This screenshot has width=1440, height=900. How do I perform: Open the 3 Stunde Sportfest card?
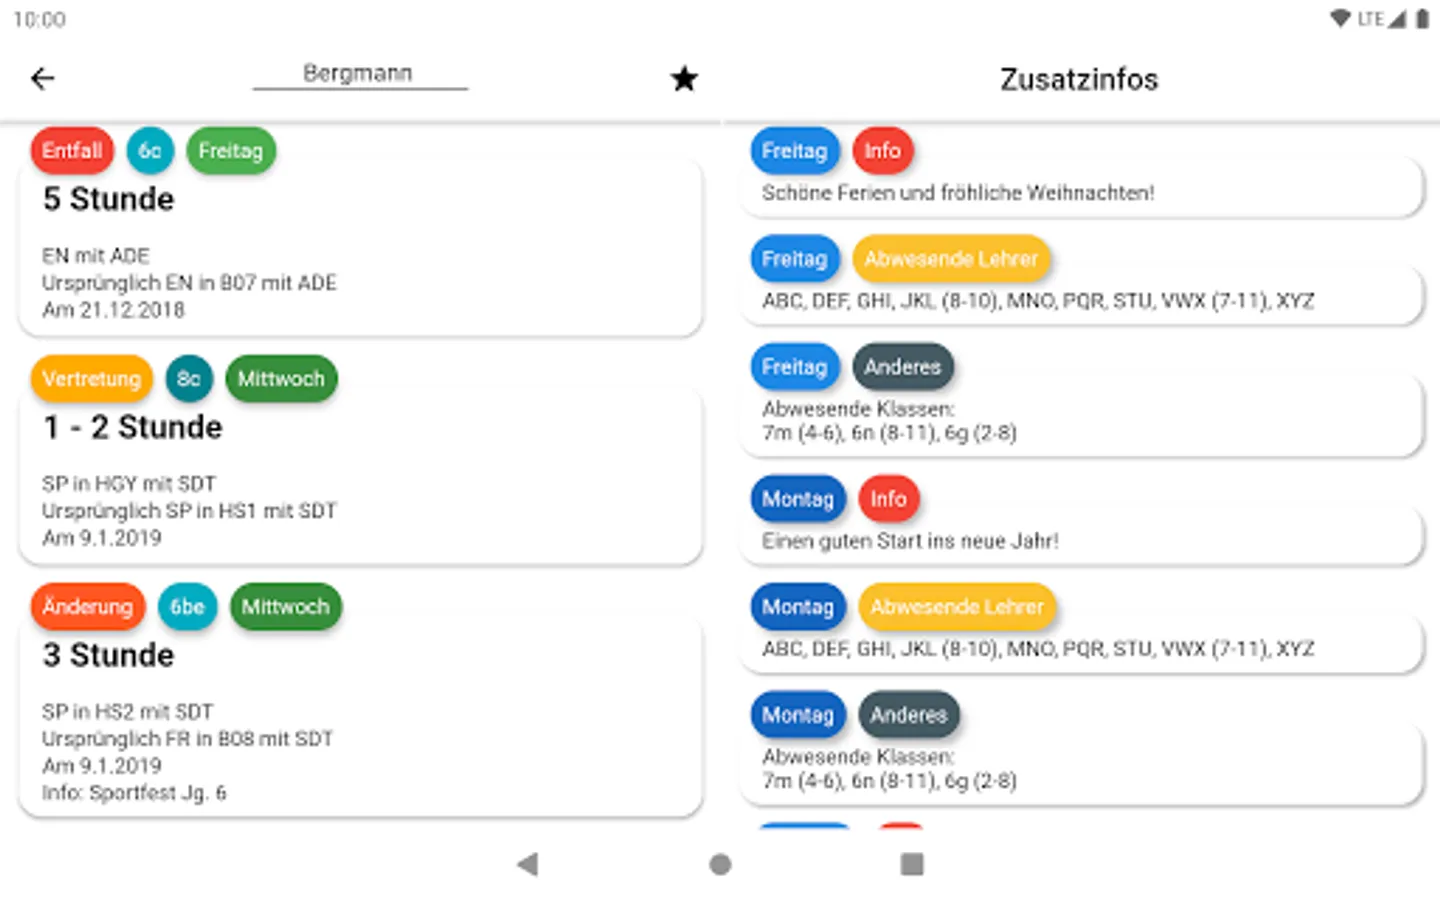tap(360, 725)
